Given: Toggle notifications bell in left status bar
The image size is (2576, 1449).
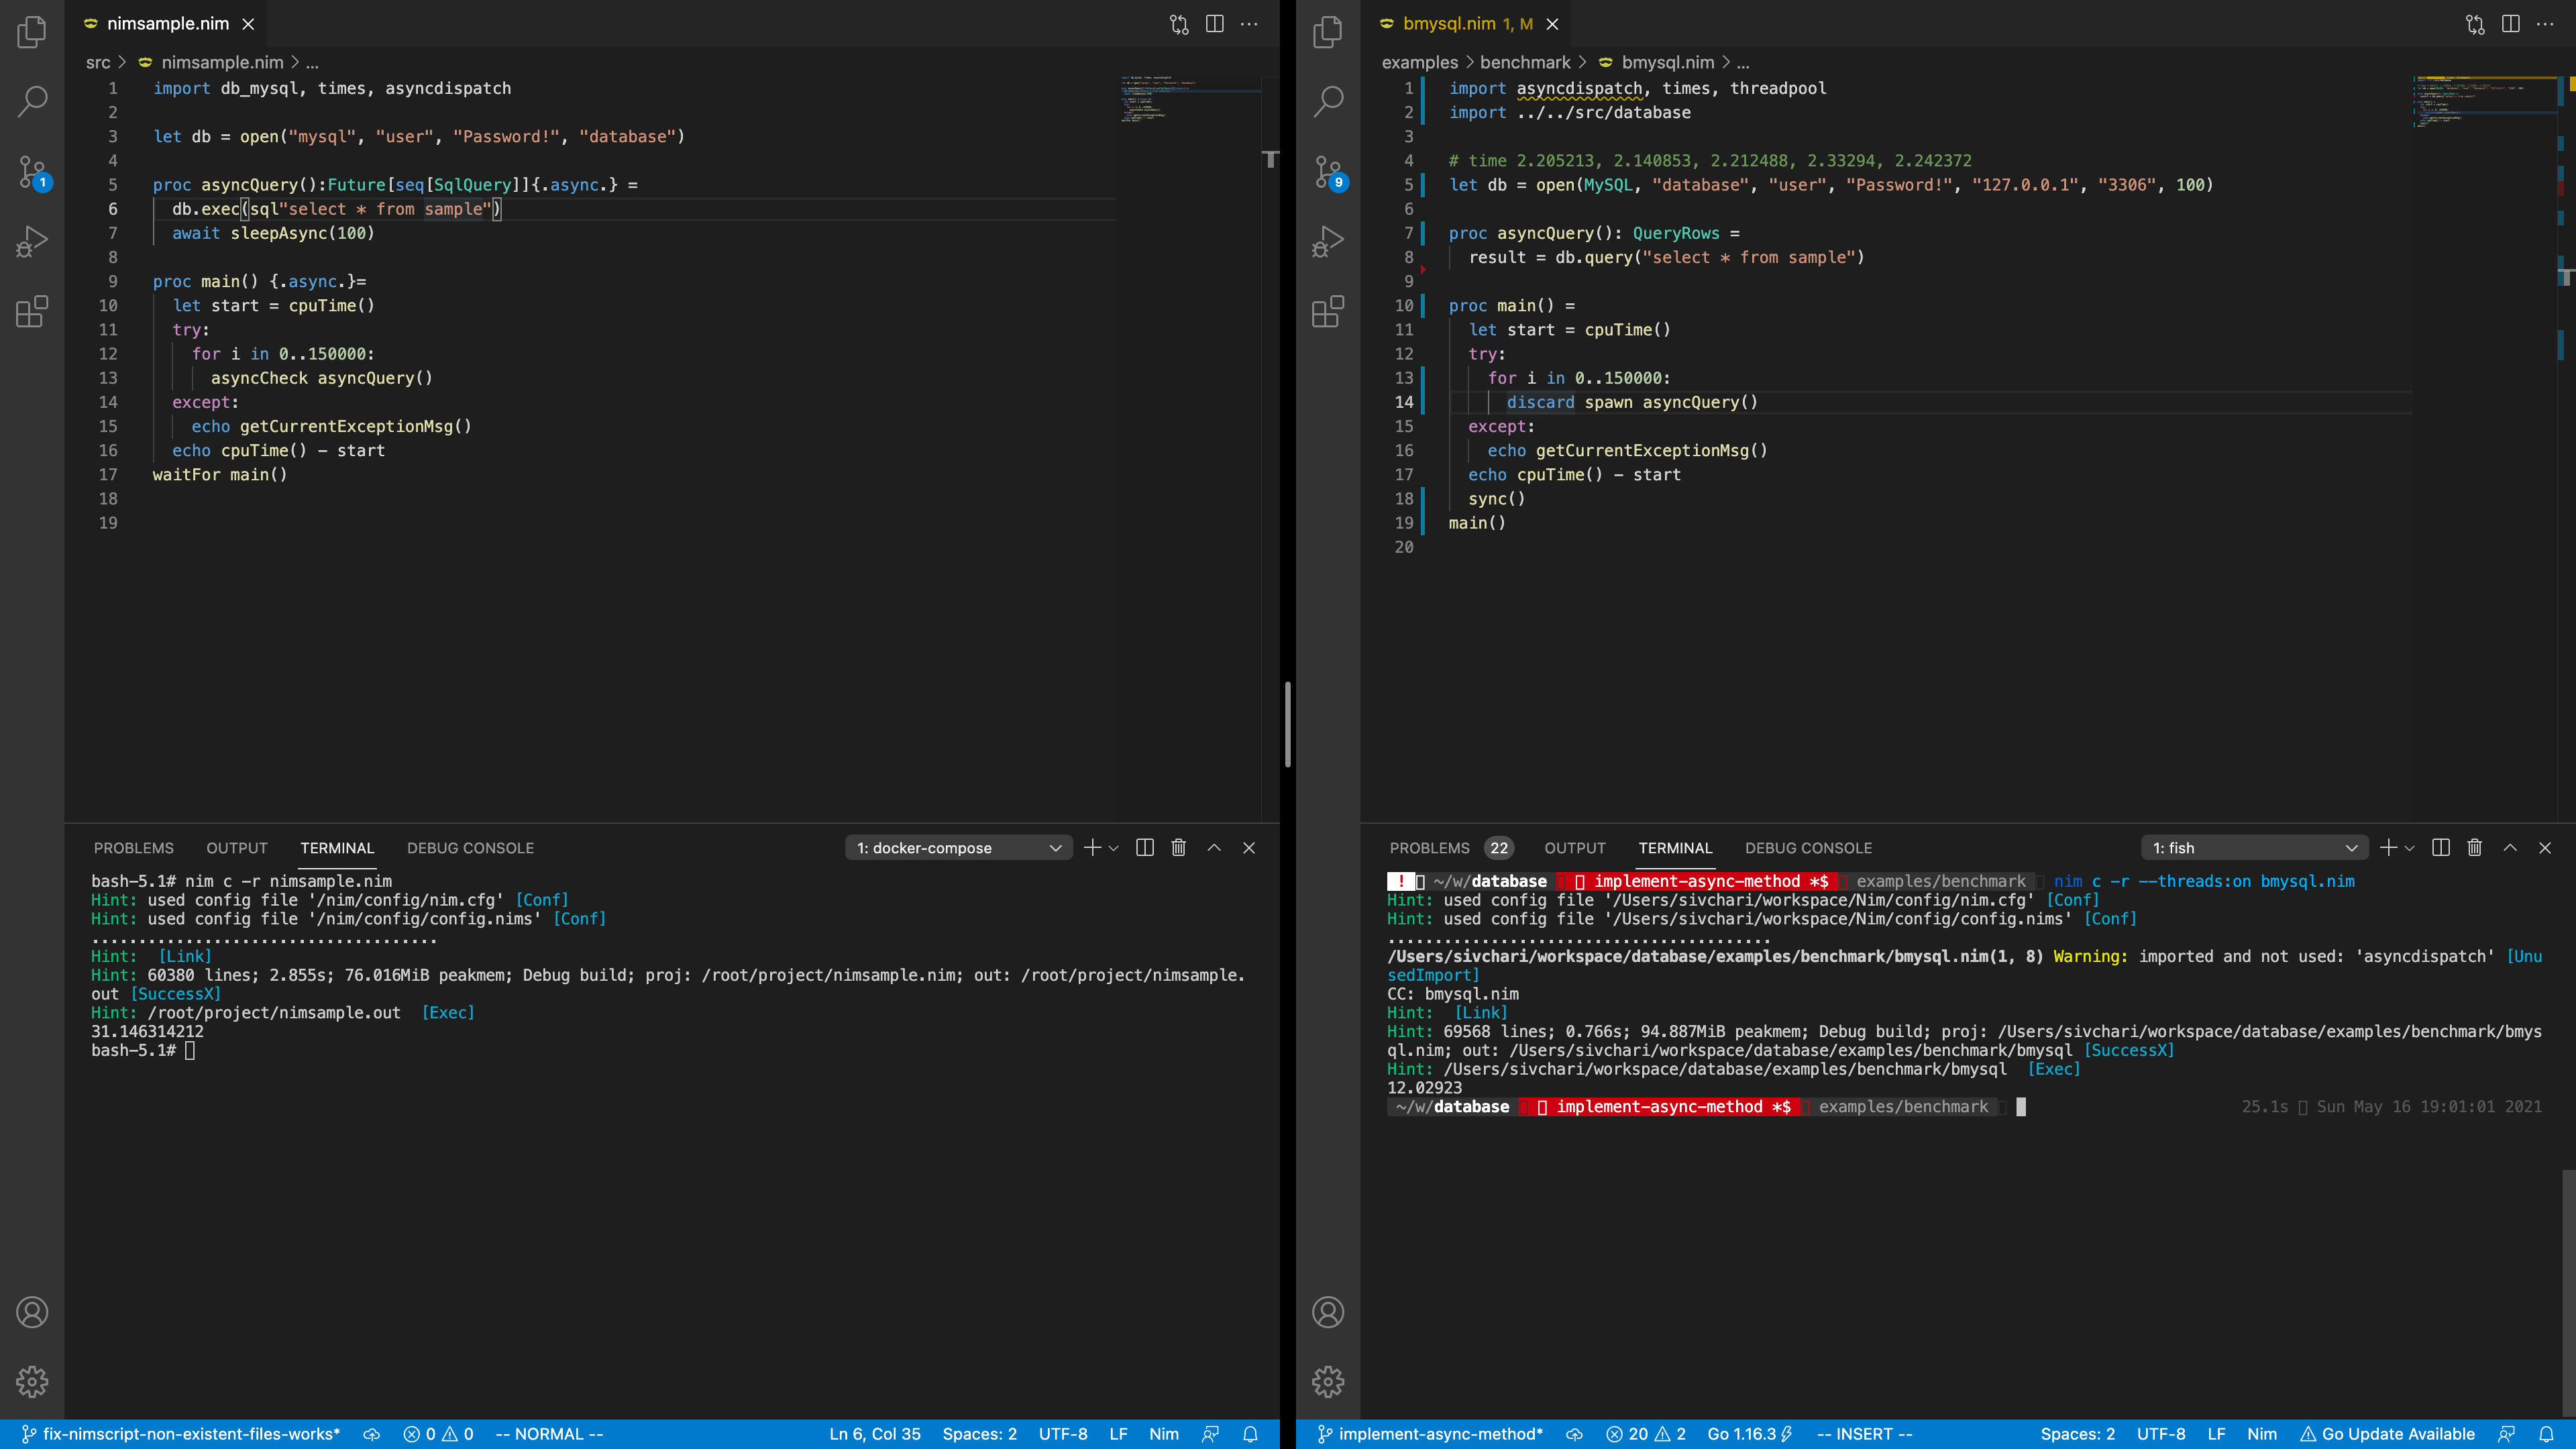Looking at the screenshot, I should (x=1250, y=1434).
